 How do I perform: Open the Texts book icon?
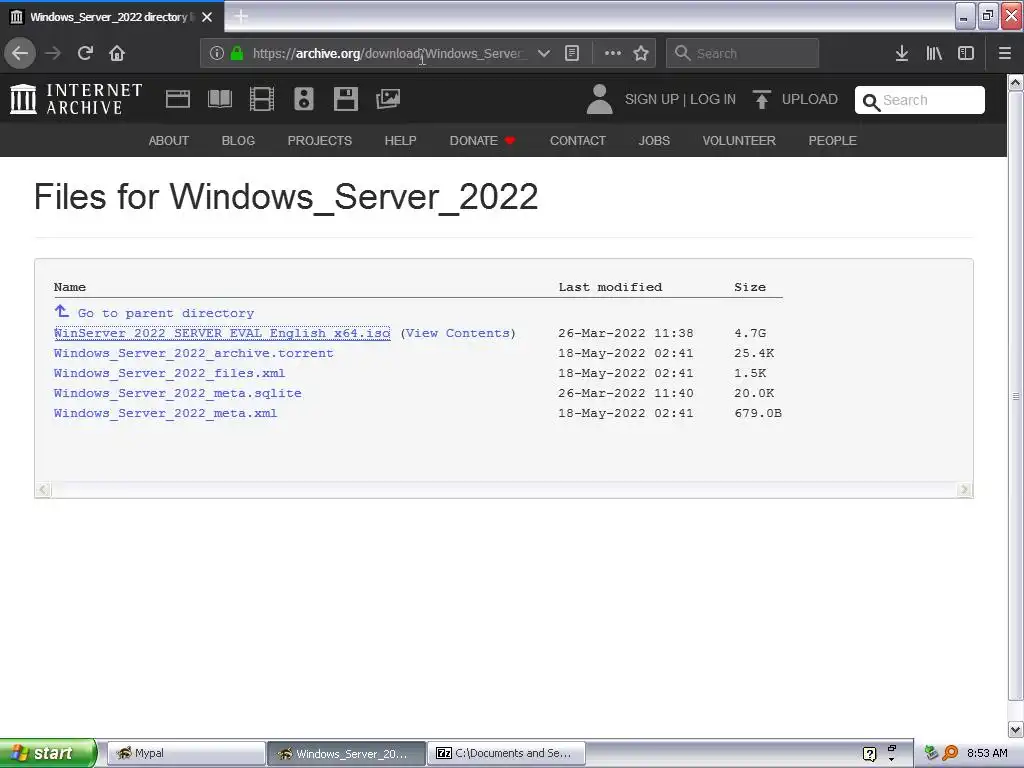point(220,99)
